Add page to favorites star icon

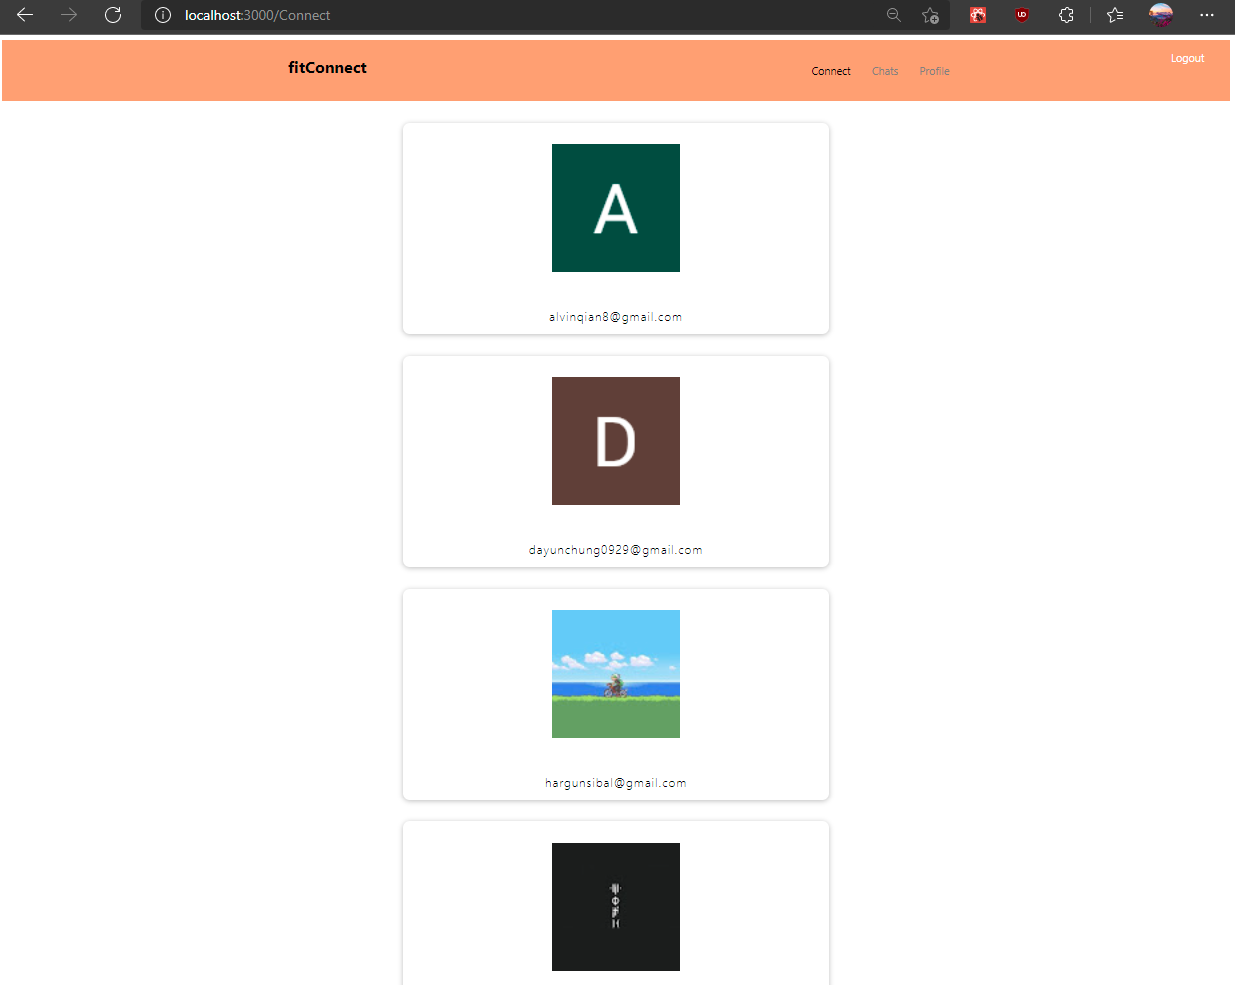coord(930,15)
